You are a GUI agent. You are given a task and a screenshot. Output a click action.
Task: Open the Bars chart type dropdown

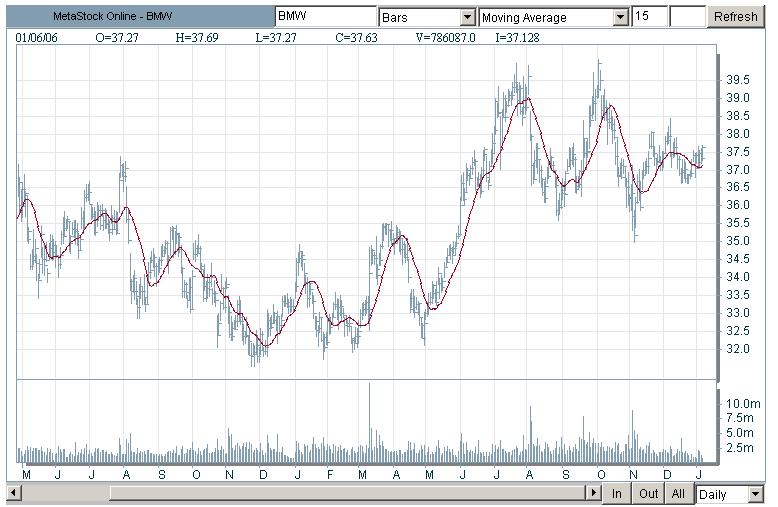point(427,17)
